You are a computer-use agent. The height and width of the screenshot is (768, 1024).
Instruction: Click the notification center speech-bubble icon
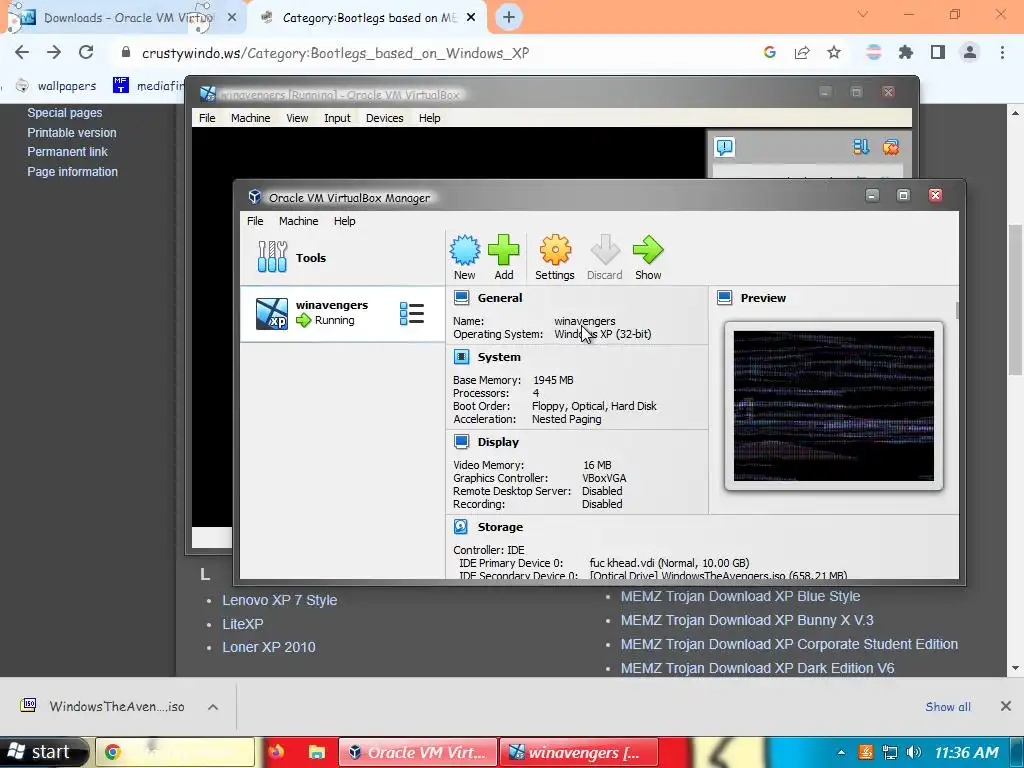pyautogui.click(x=725, y=147)
